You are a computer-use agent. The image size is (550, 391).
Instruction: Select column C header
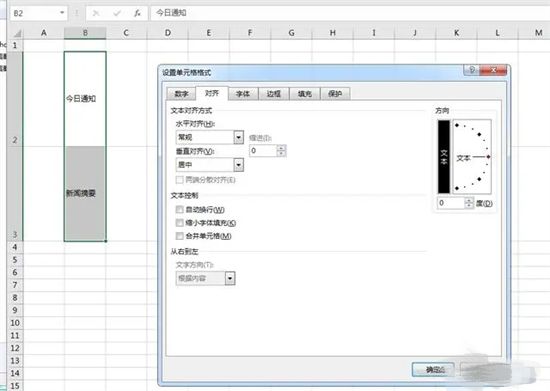(x=126, y=33)
